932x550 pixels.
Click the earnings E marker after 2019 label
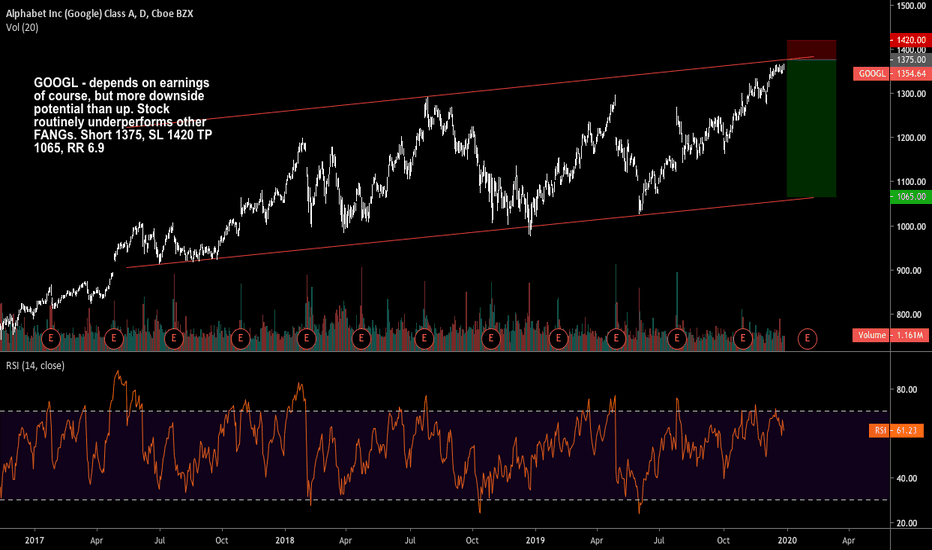point(558,339)
